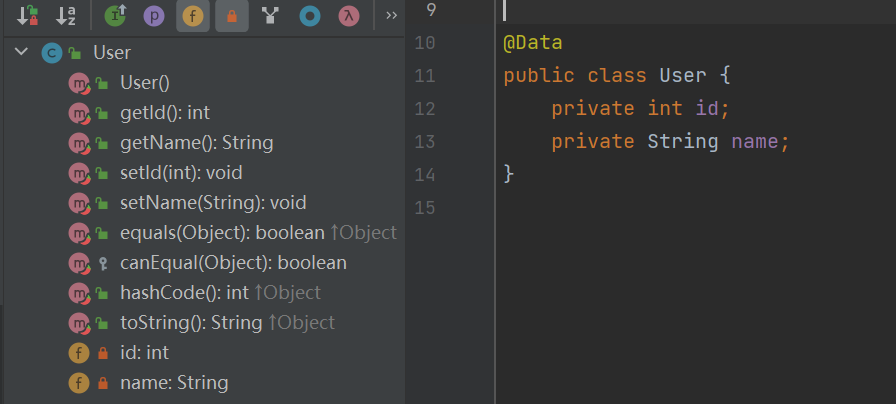The image size is (896, 404).
Task: Select the User() constructor in the structure tree
Action: (x=145, y=83)
